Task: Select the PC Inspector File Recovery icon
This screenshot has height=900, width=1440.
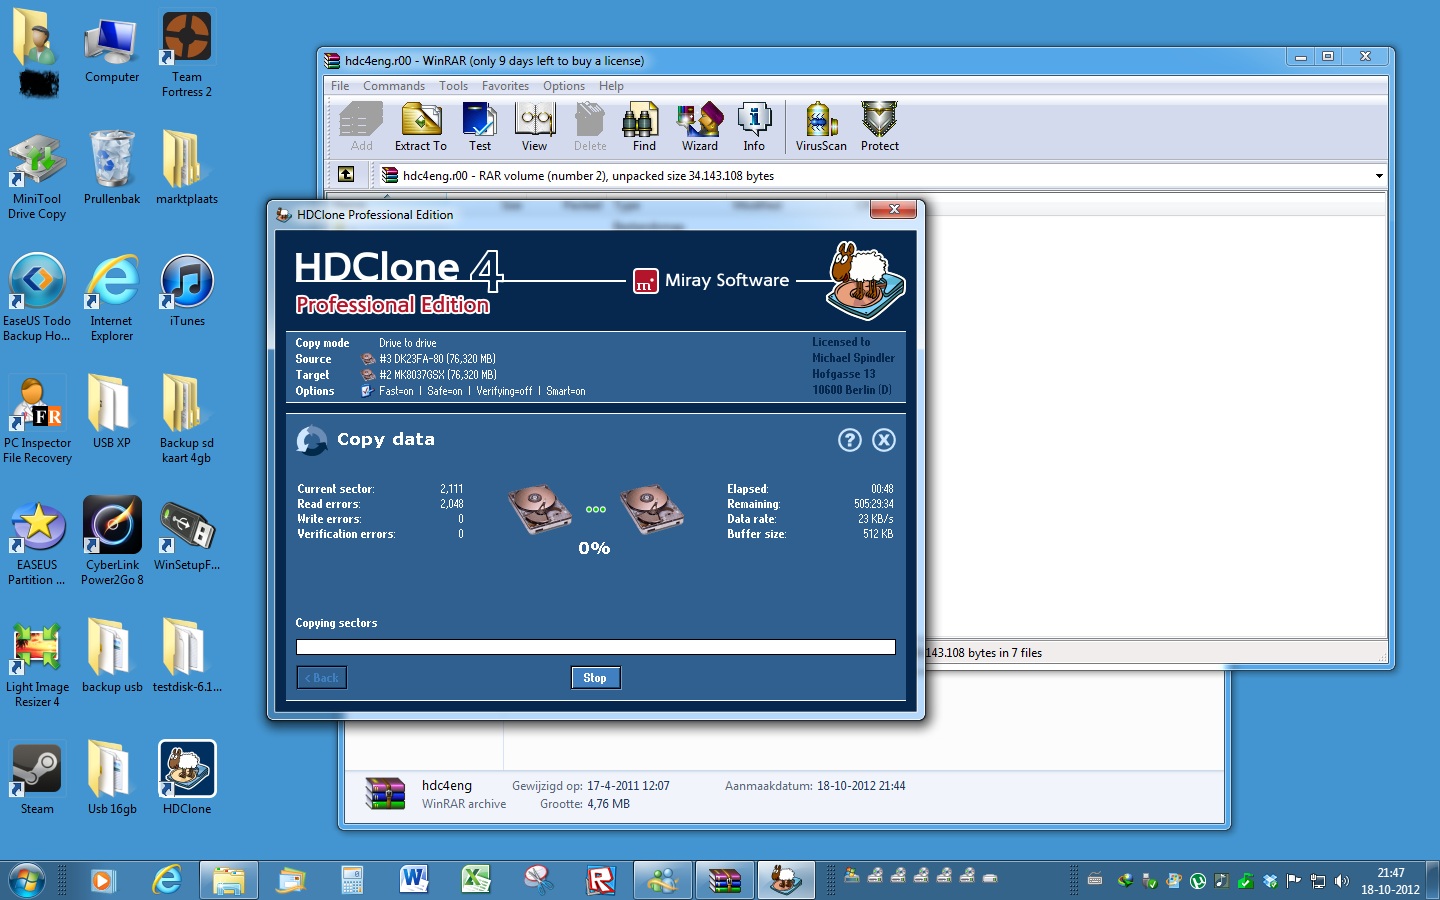Action: [37, 420]
